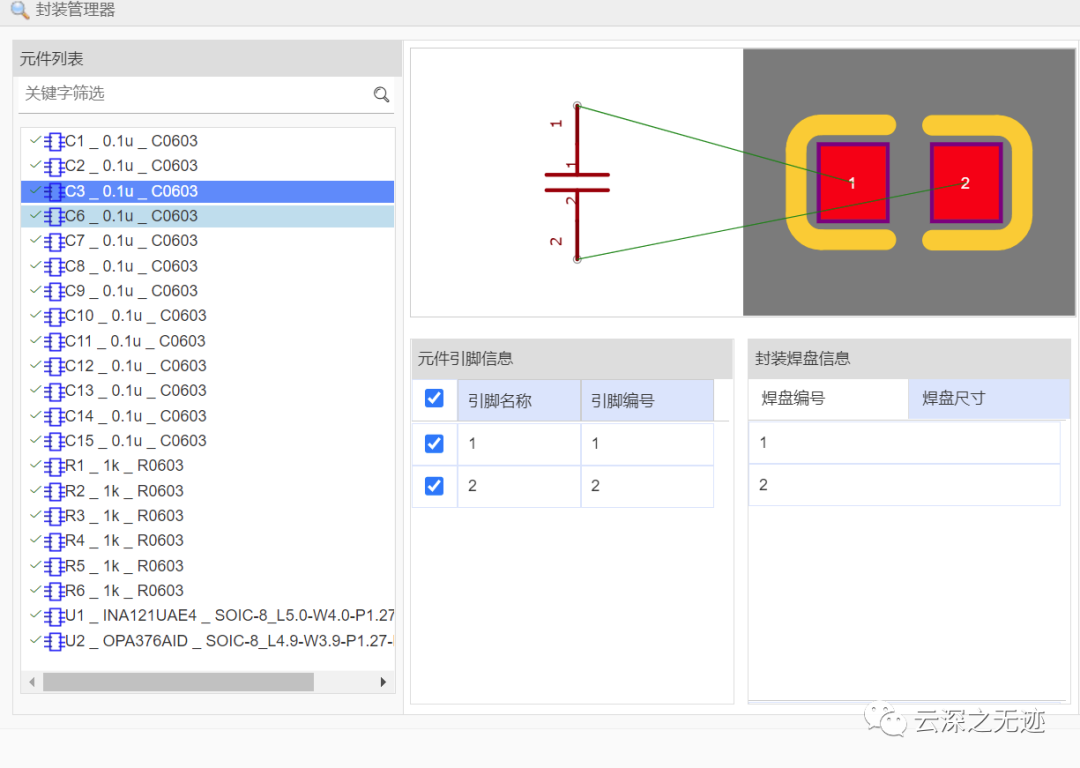Click pad 2 in the footprint preview
Image resolution: width=1080 pixels, height=768 pixels.
[964, 183]
